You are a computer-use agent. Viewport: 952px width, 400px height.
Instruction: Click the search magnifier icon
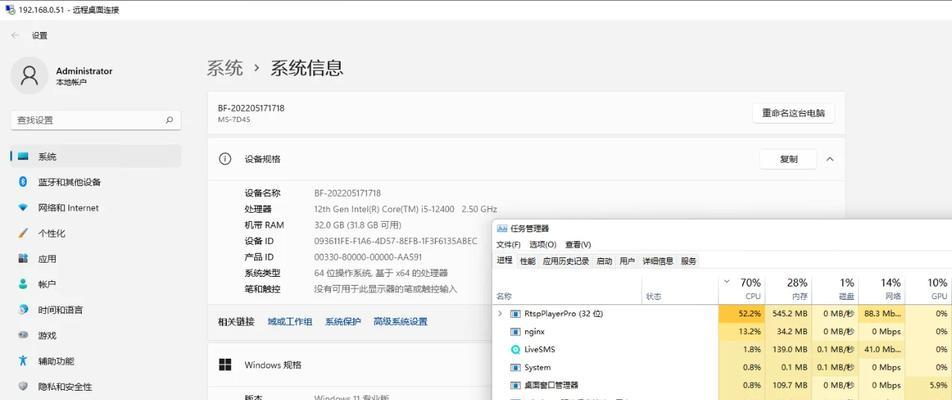169,120
